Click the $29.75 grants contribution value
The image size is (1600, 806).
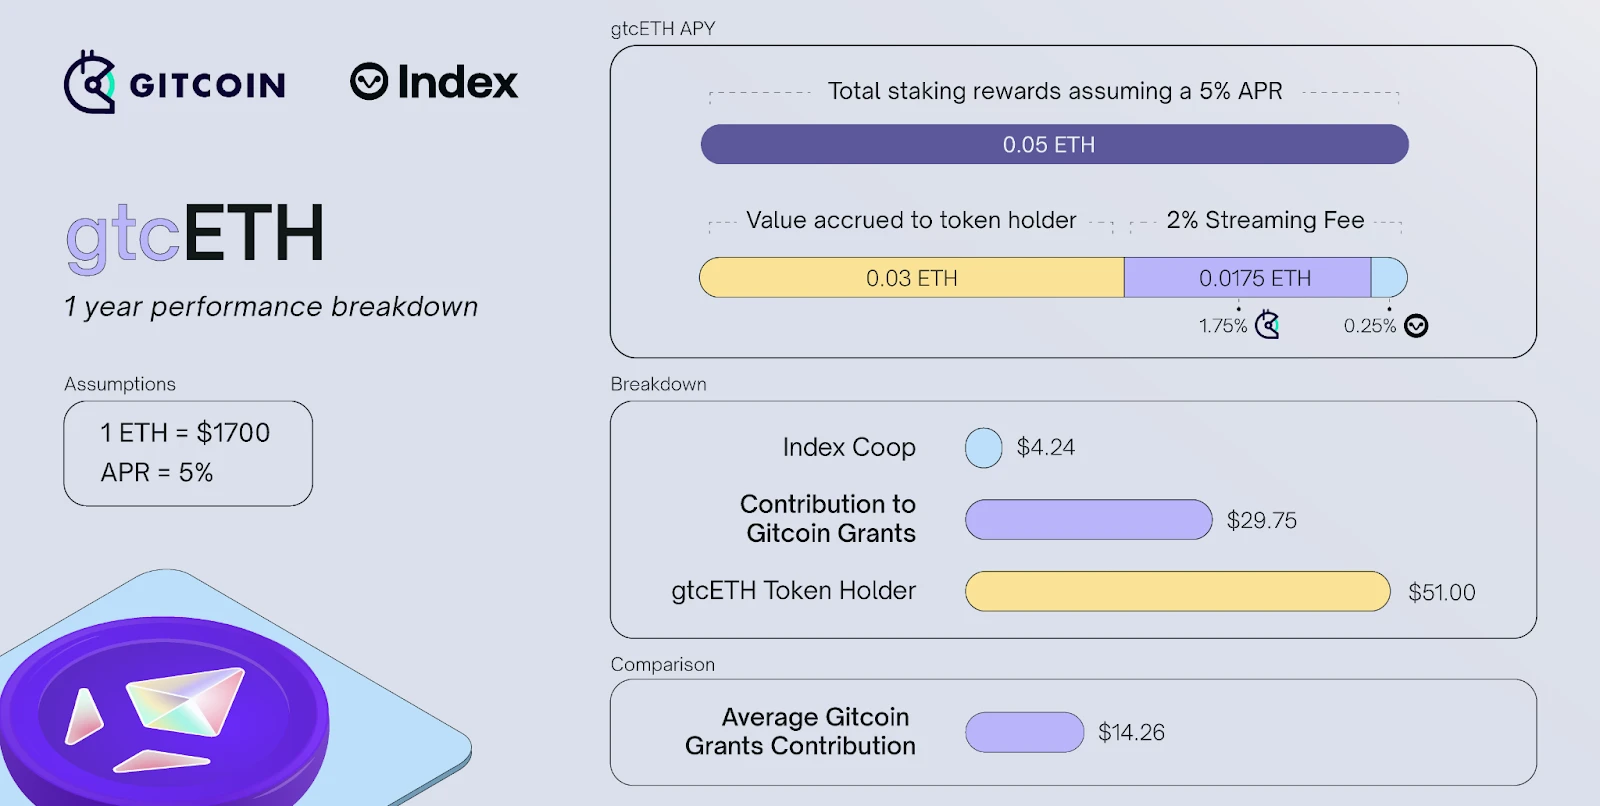[1261, 520]
